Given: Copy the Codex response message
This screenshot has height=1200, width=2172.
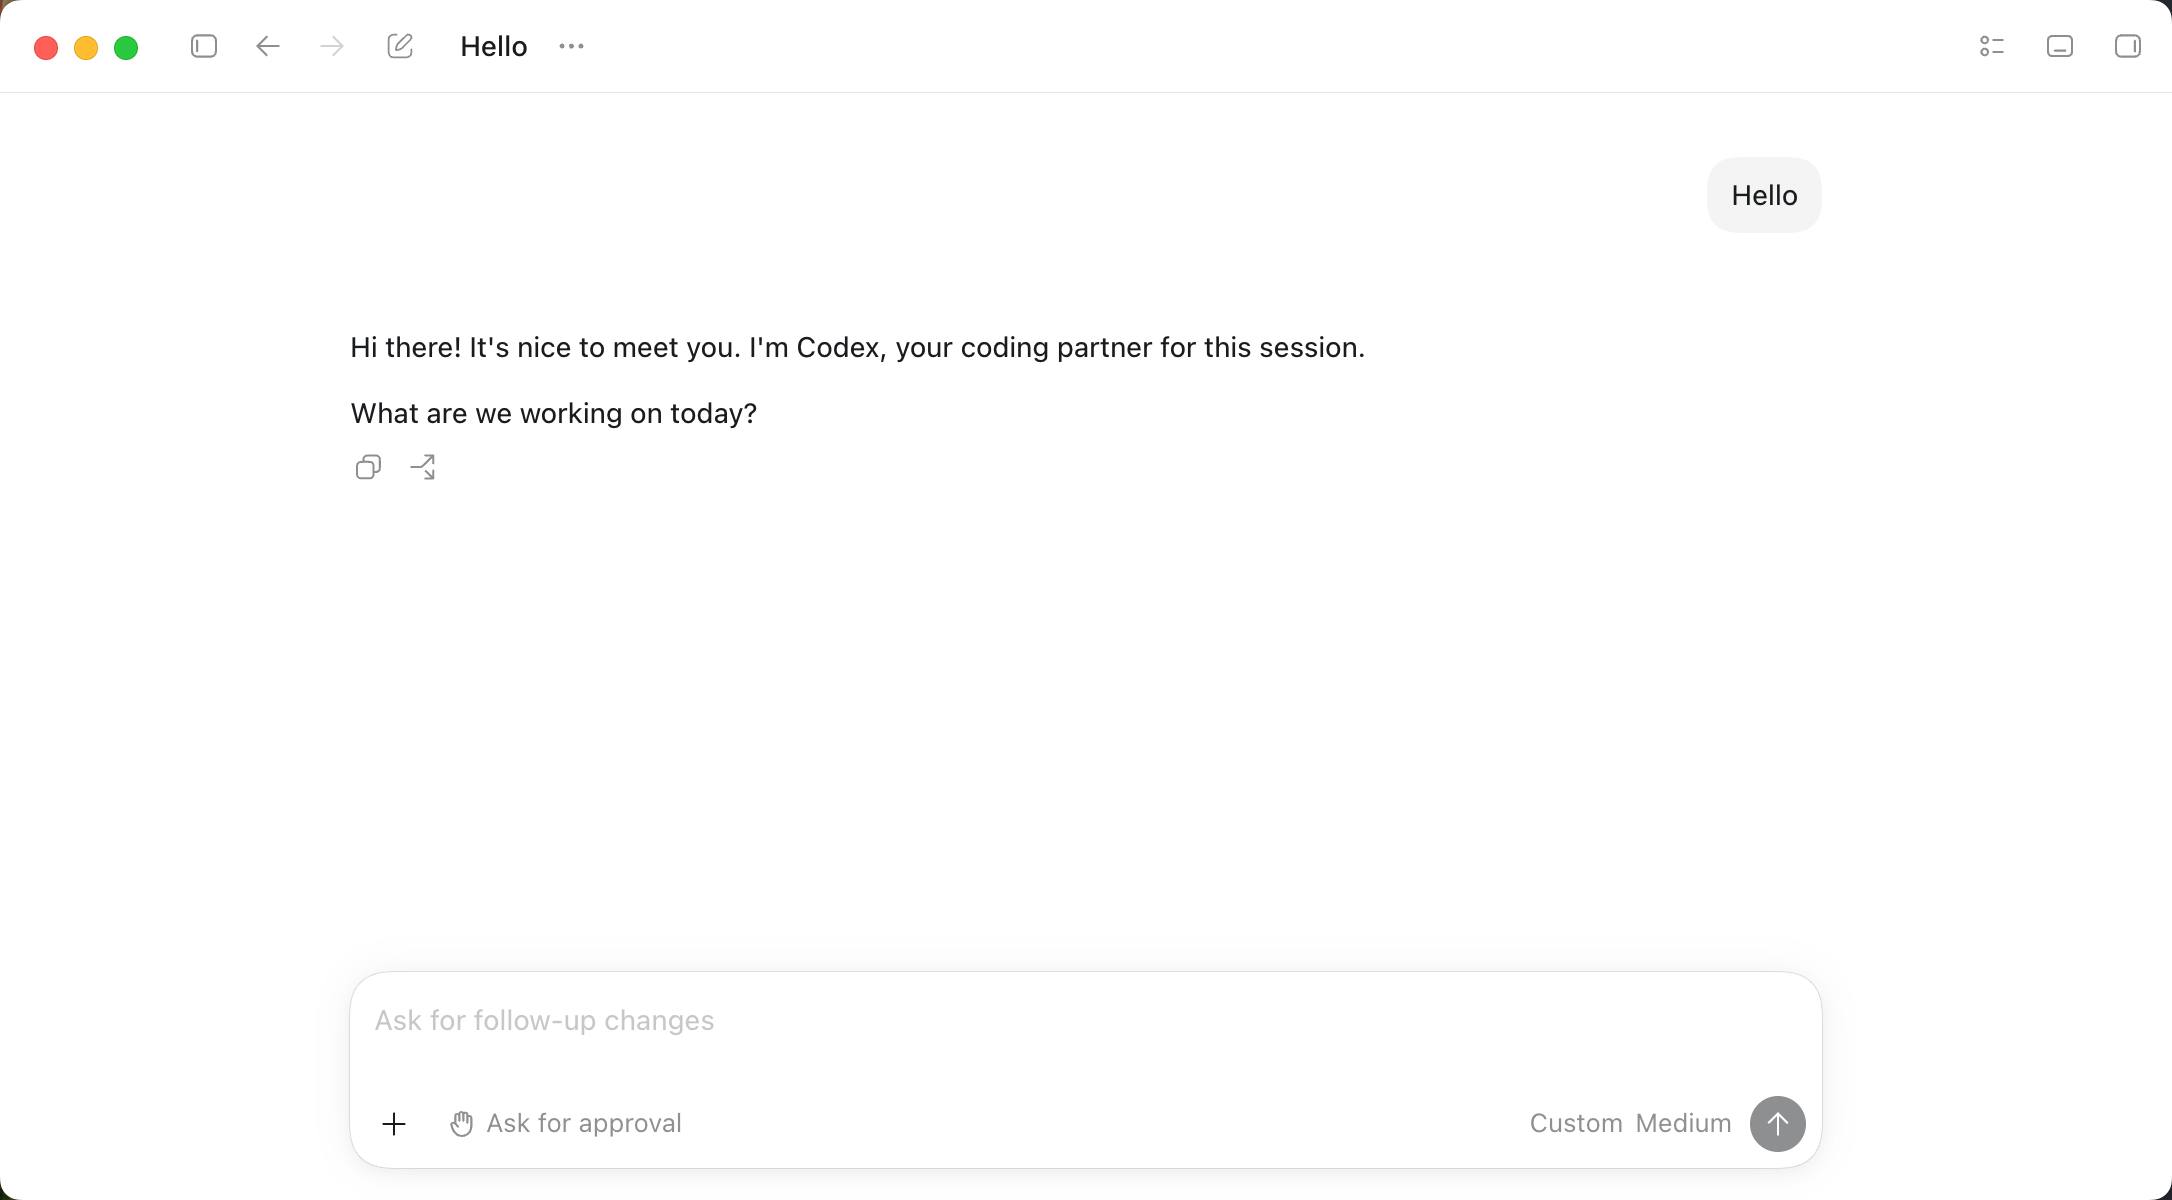Looking at the screenshot, I should (x=368, y=467).
